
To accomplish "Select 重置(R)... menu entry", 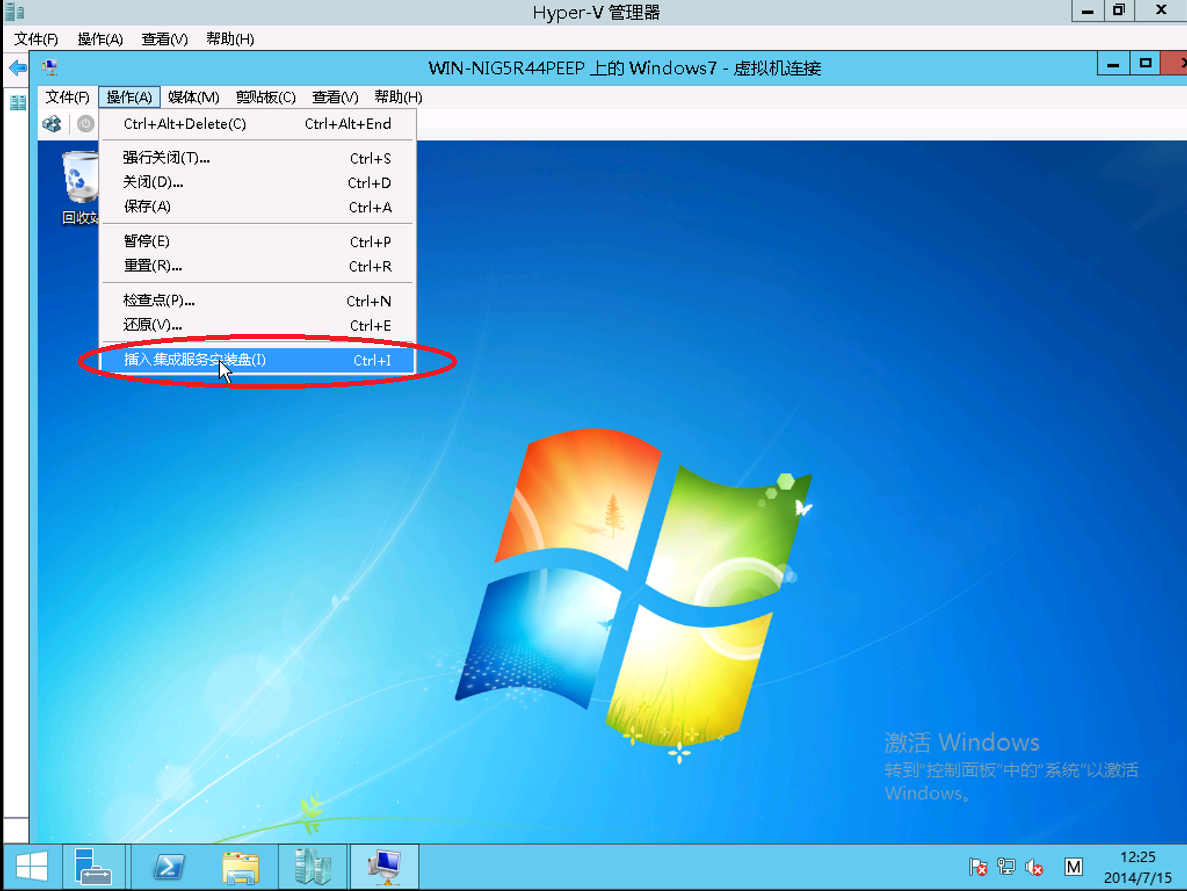I will [x=257, y=266].
